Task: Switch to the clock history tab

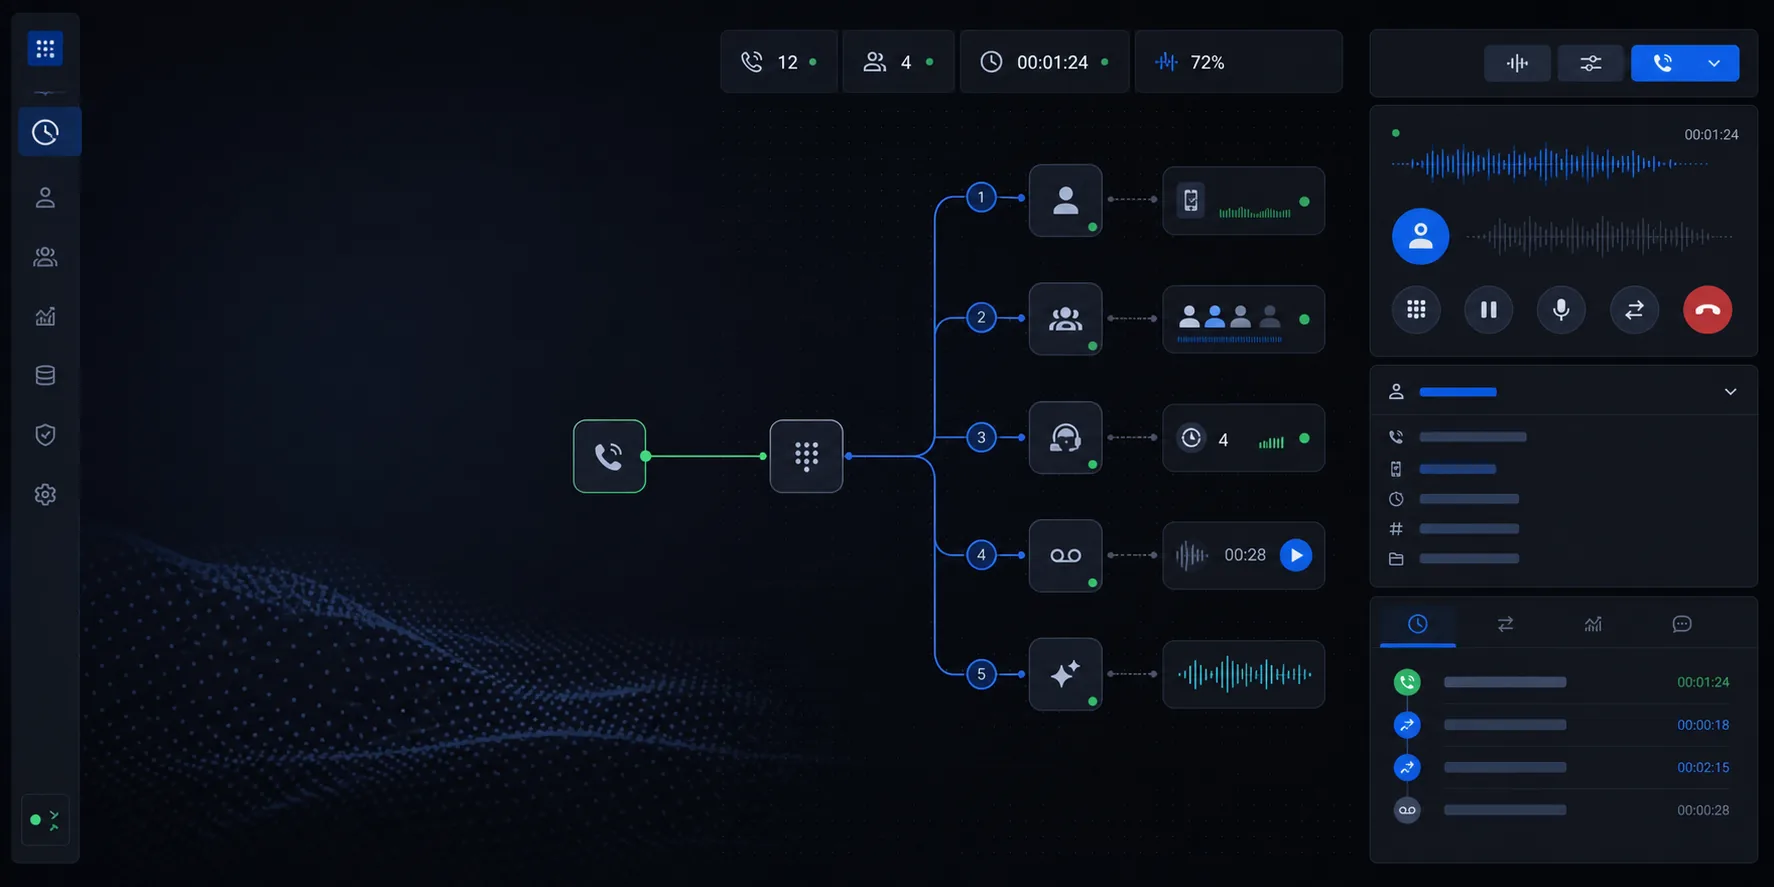Action: (x=1418, y=624)
